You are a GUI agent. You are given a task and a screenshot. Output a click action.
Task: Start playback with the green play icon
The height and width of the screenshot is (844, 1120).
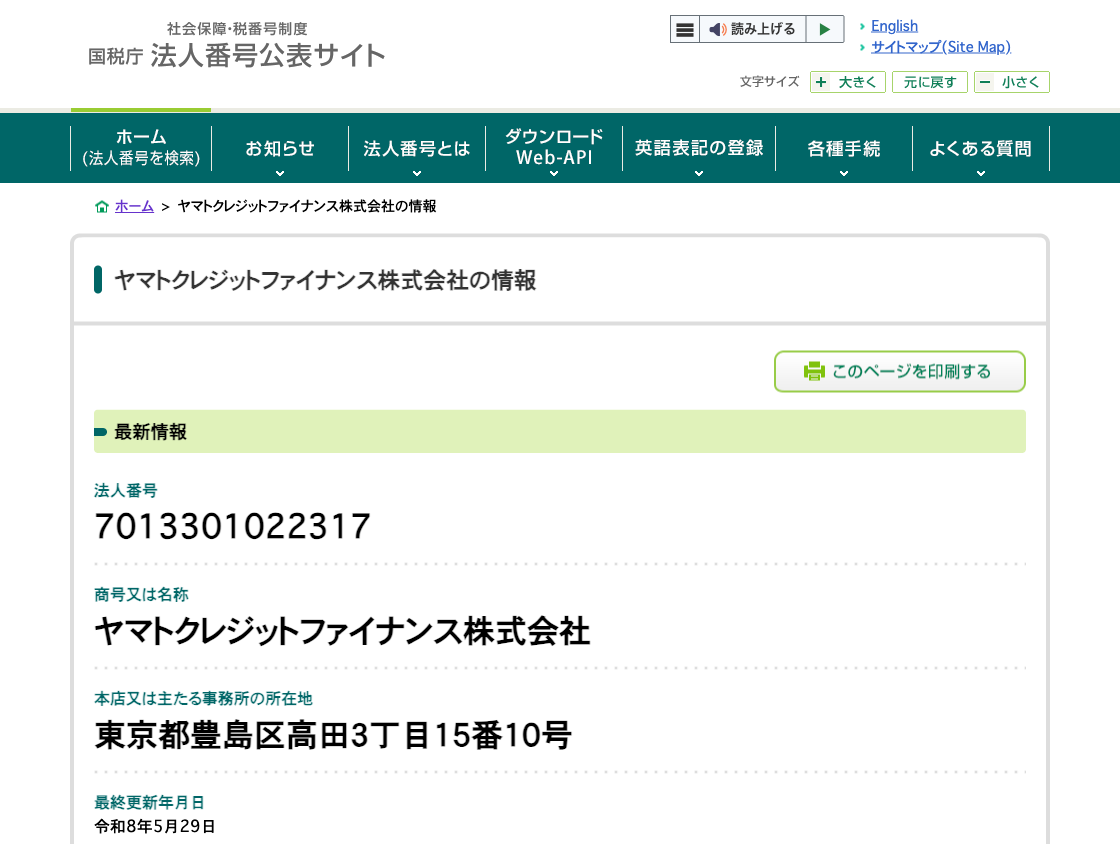pos(825,29)
